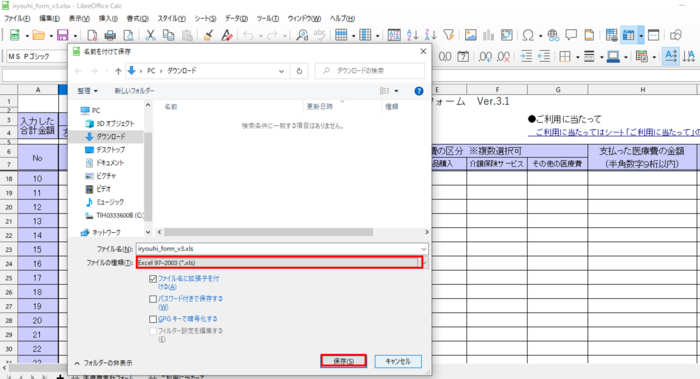The width and height of the screenshot is (700, 379).
Task: Open the データ(D) menu
Action: pos(236,18)
